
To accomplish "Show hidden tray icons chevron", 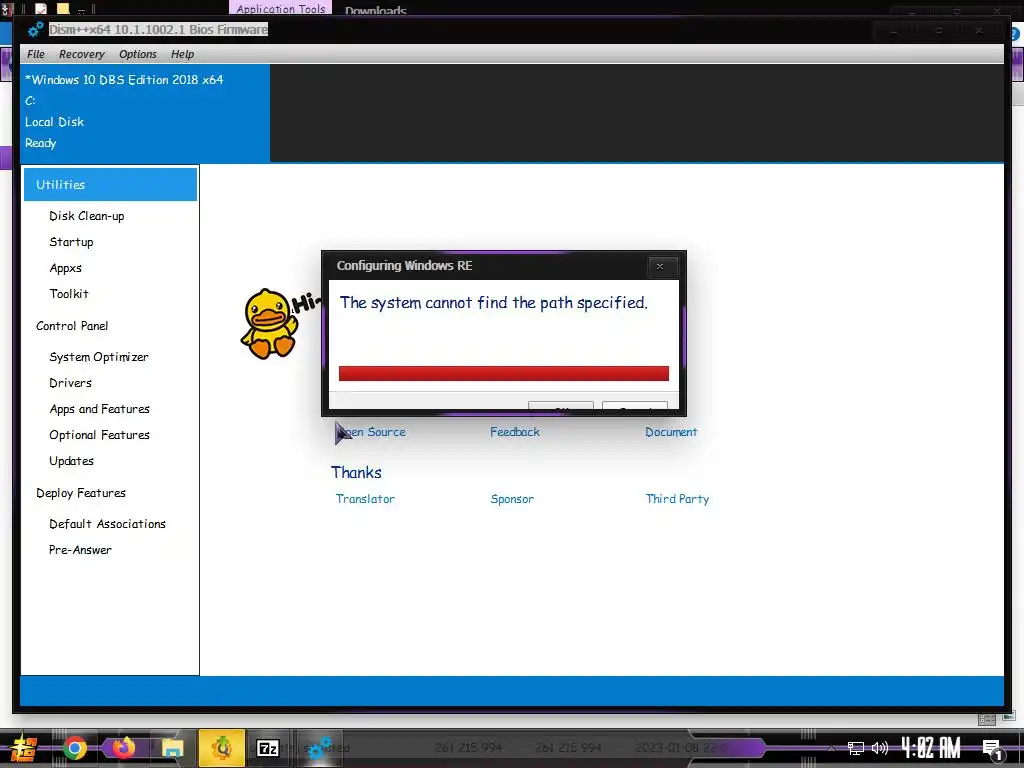I will click(x=831, y=748).
